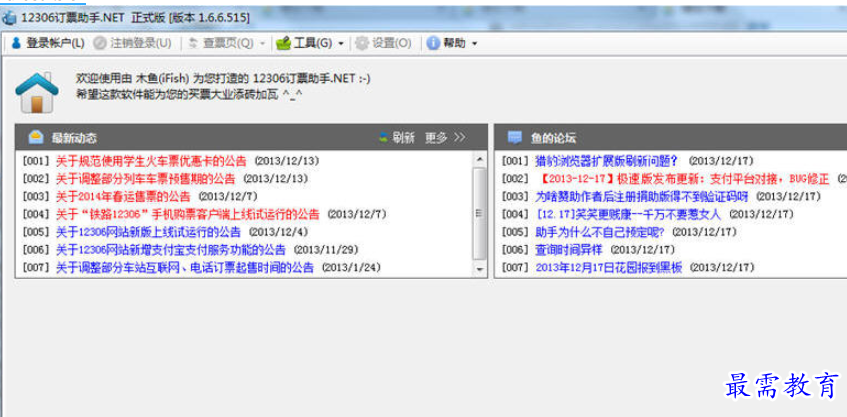Open forum post 为啥赞助作者后注册捐助版得不到验证码呀
The width and height of the screenshot is (847, 417).
(x=642, y=197)
